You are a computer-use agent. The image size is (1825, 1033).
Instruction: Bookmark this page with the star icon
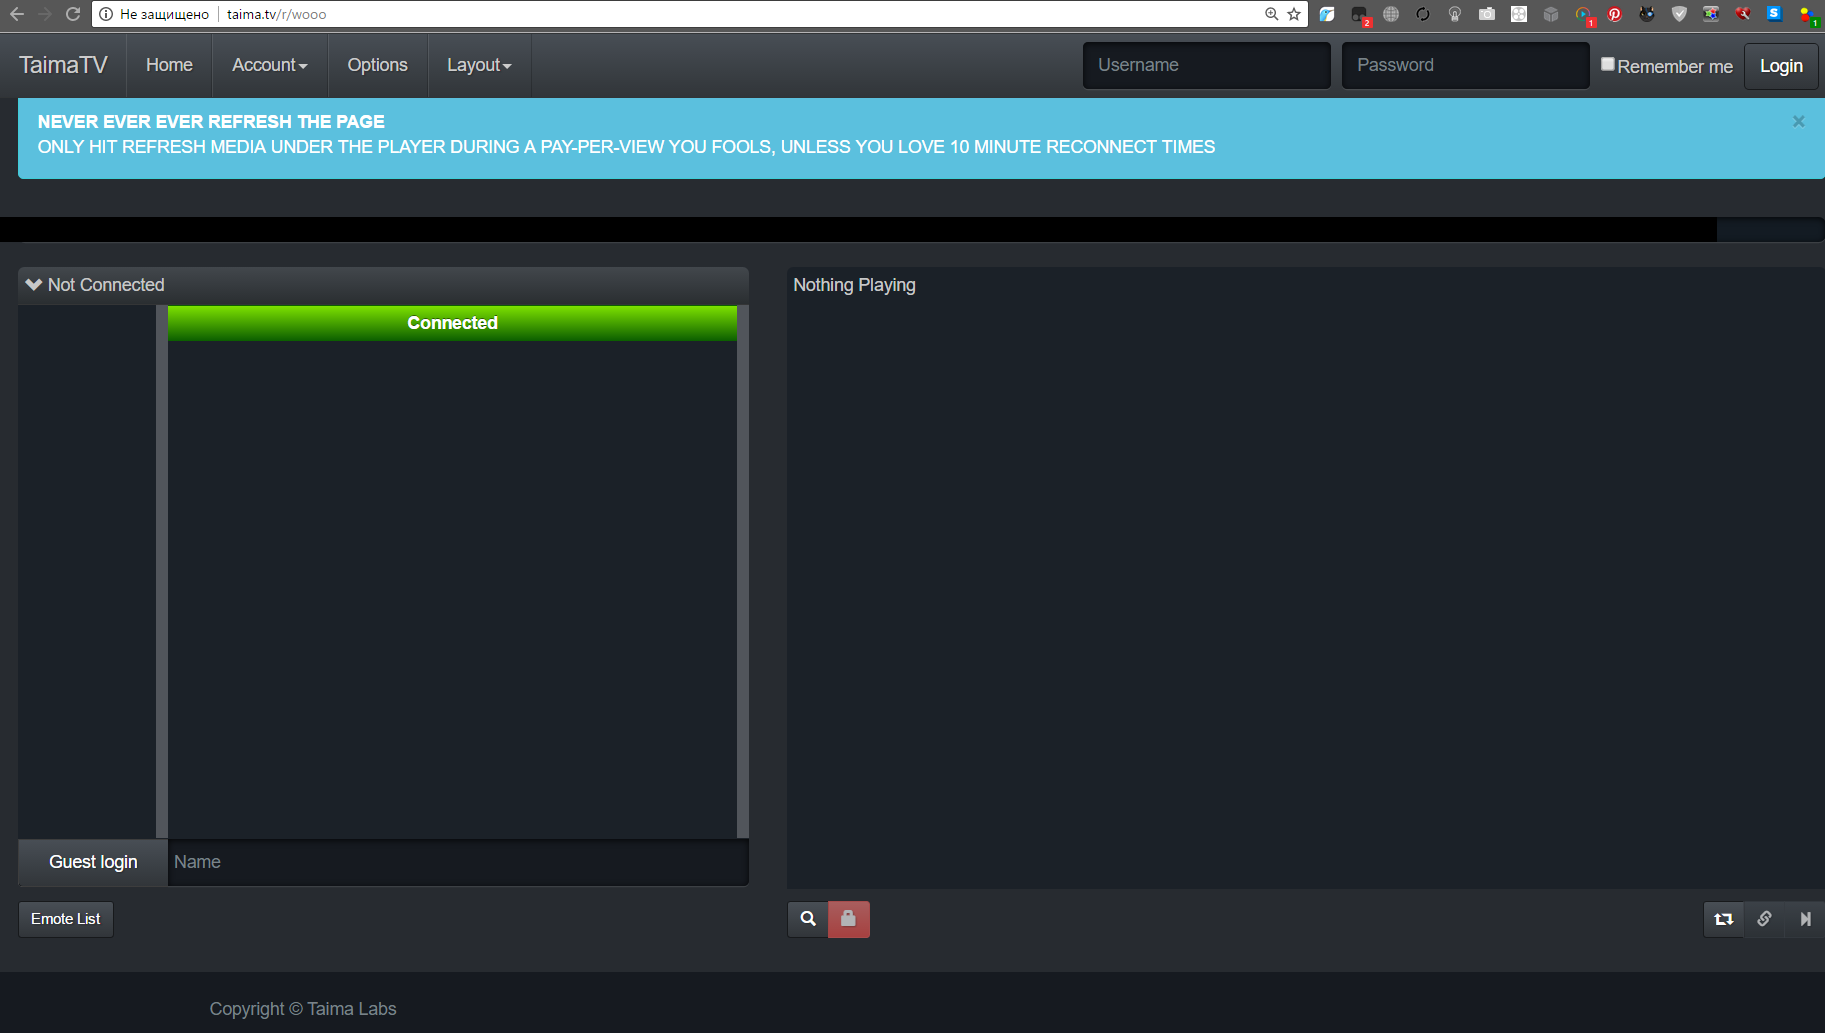1294,14
